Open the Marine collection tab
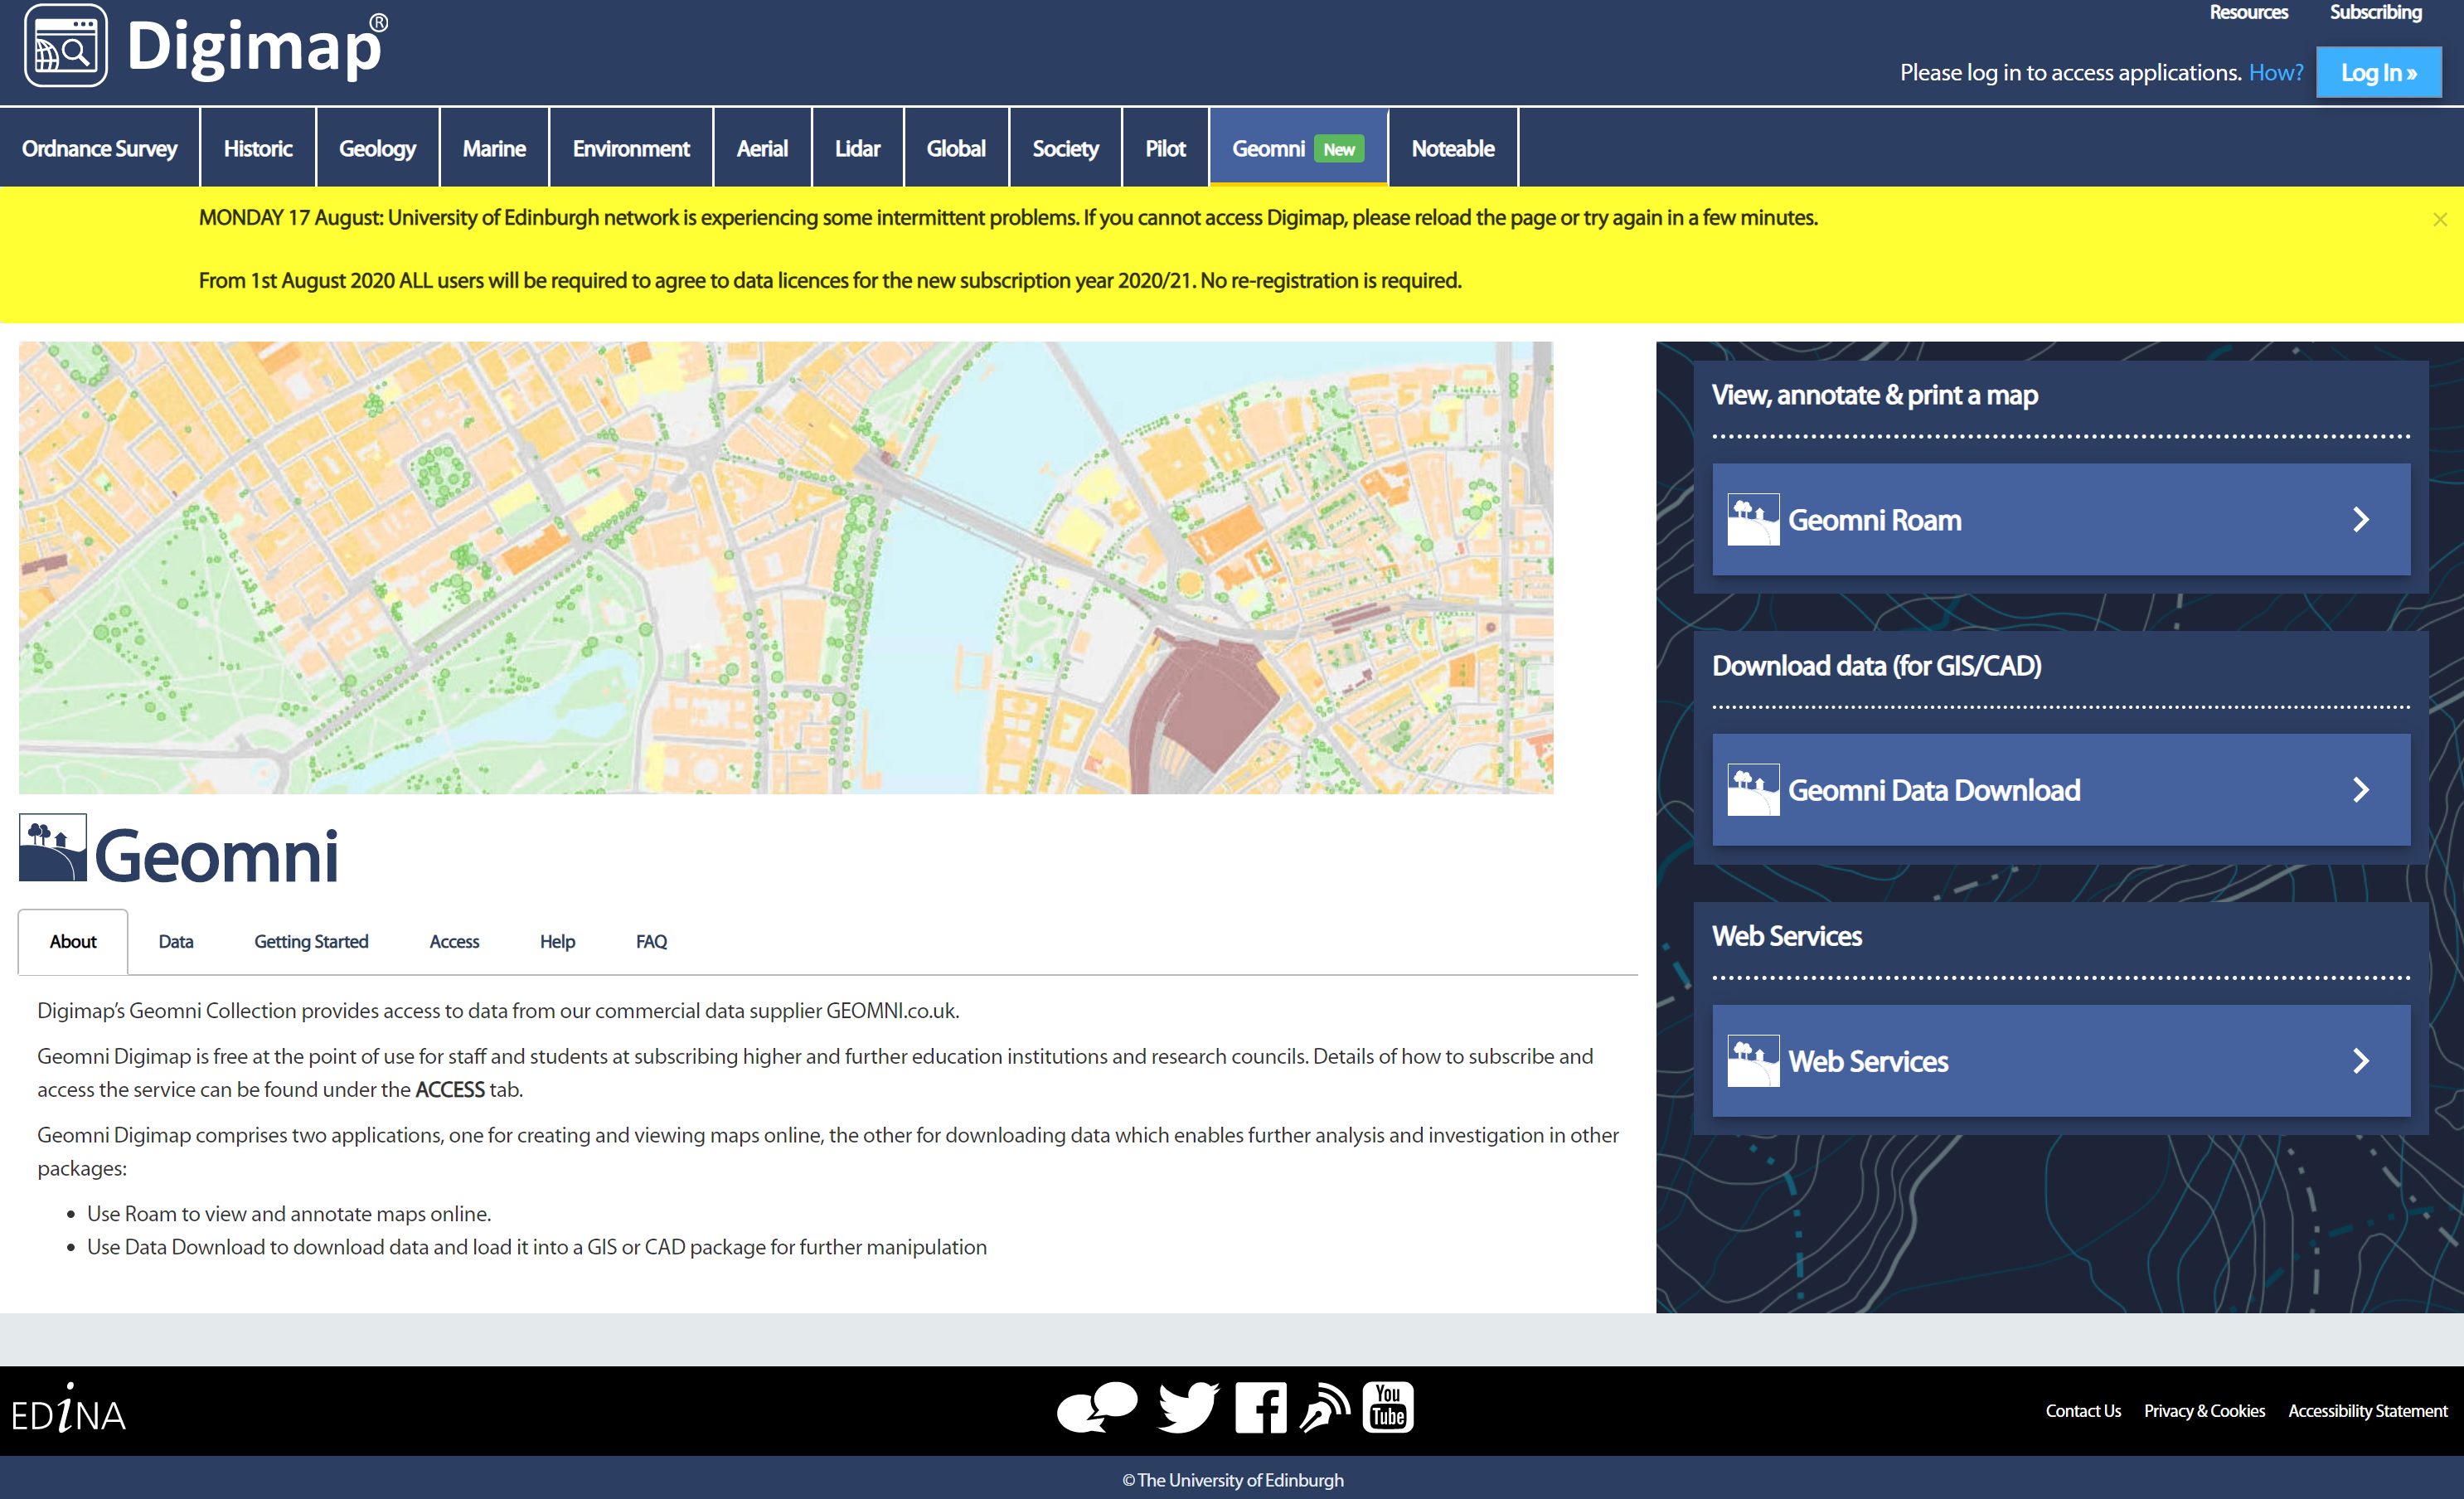Viewport: 2464px width, 1499px height. tap(494, 148)
